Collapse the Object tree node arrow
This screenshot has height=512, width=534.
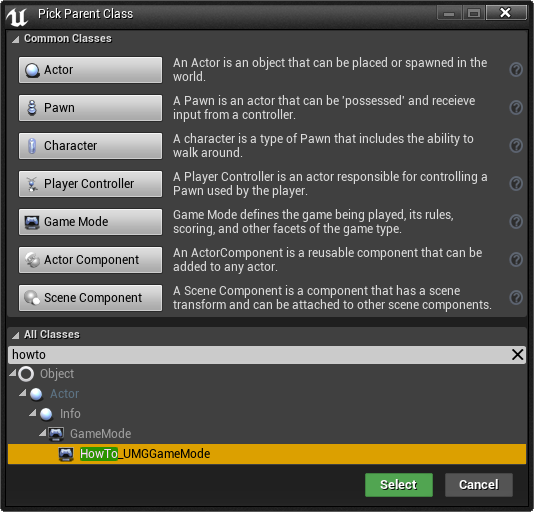tap(13, 373)
